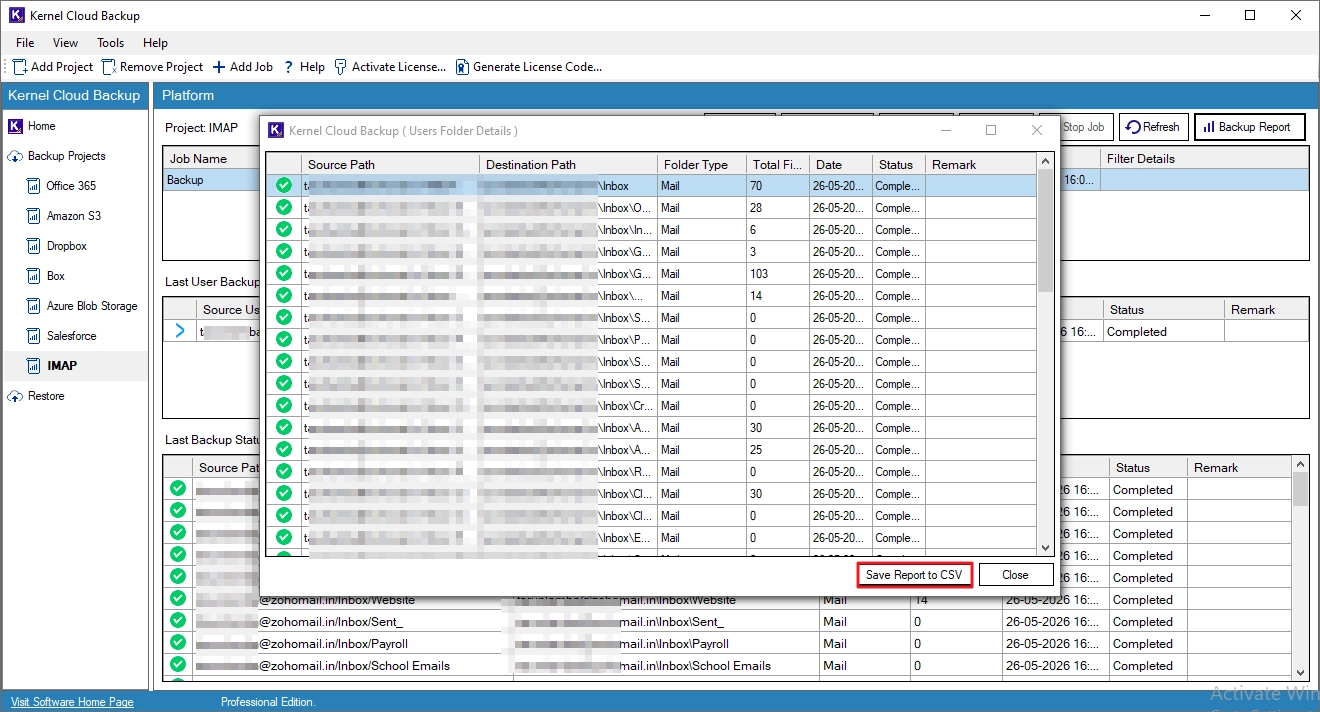Open the File menu
The image size is (1320, 712).
[x=25, y=43]
